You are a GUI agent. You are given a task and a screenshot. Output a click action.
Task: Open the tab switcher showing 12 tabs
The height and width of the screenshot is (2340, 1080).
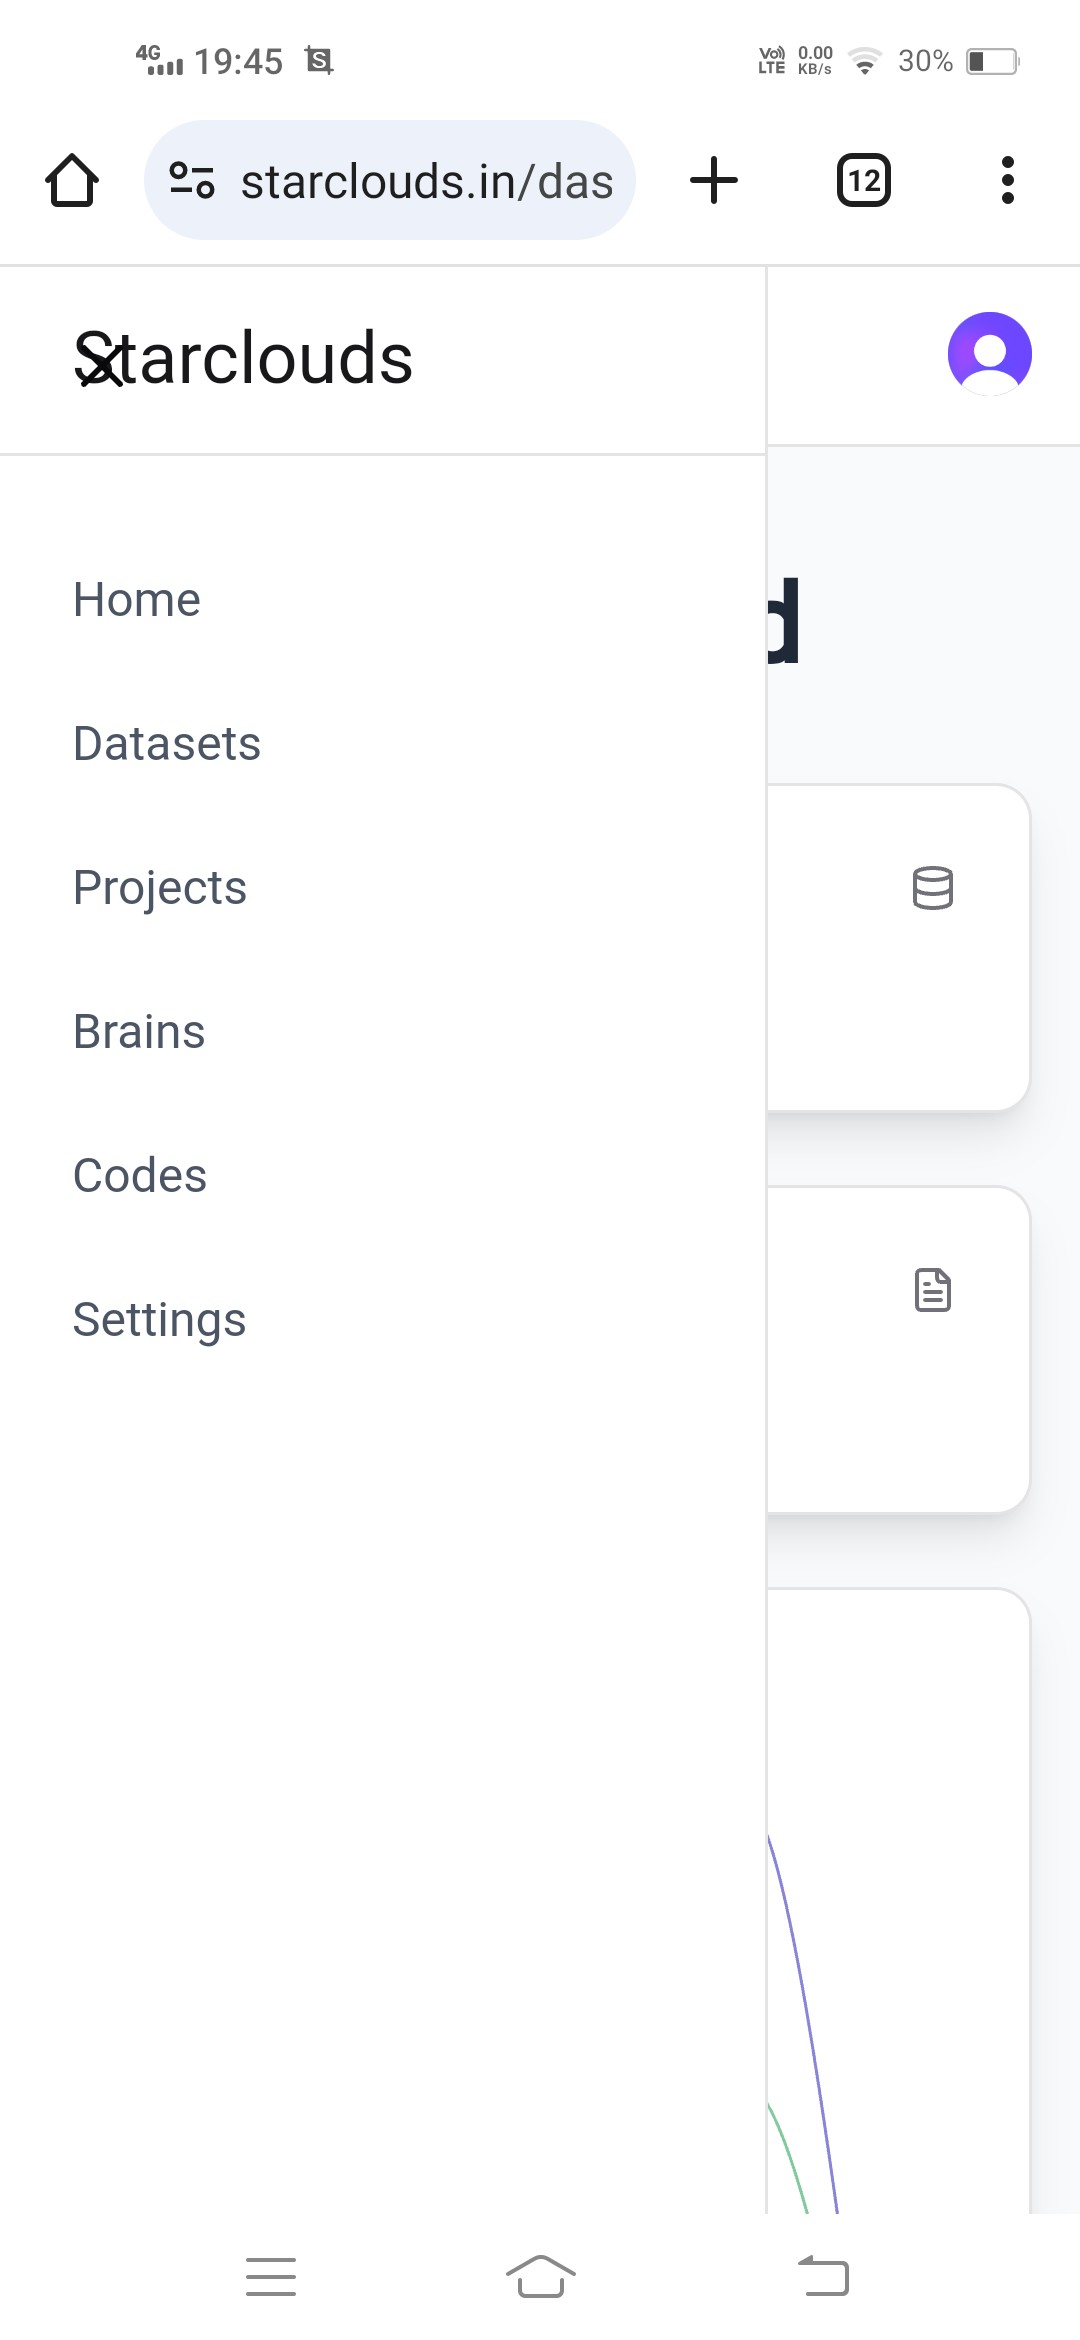pos(863,181)
